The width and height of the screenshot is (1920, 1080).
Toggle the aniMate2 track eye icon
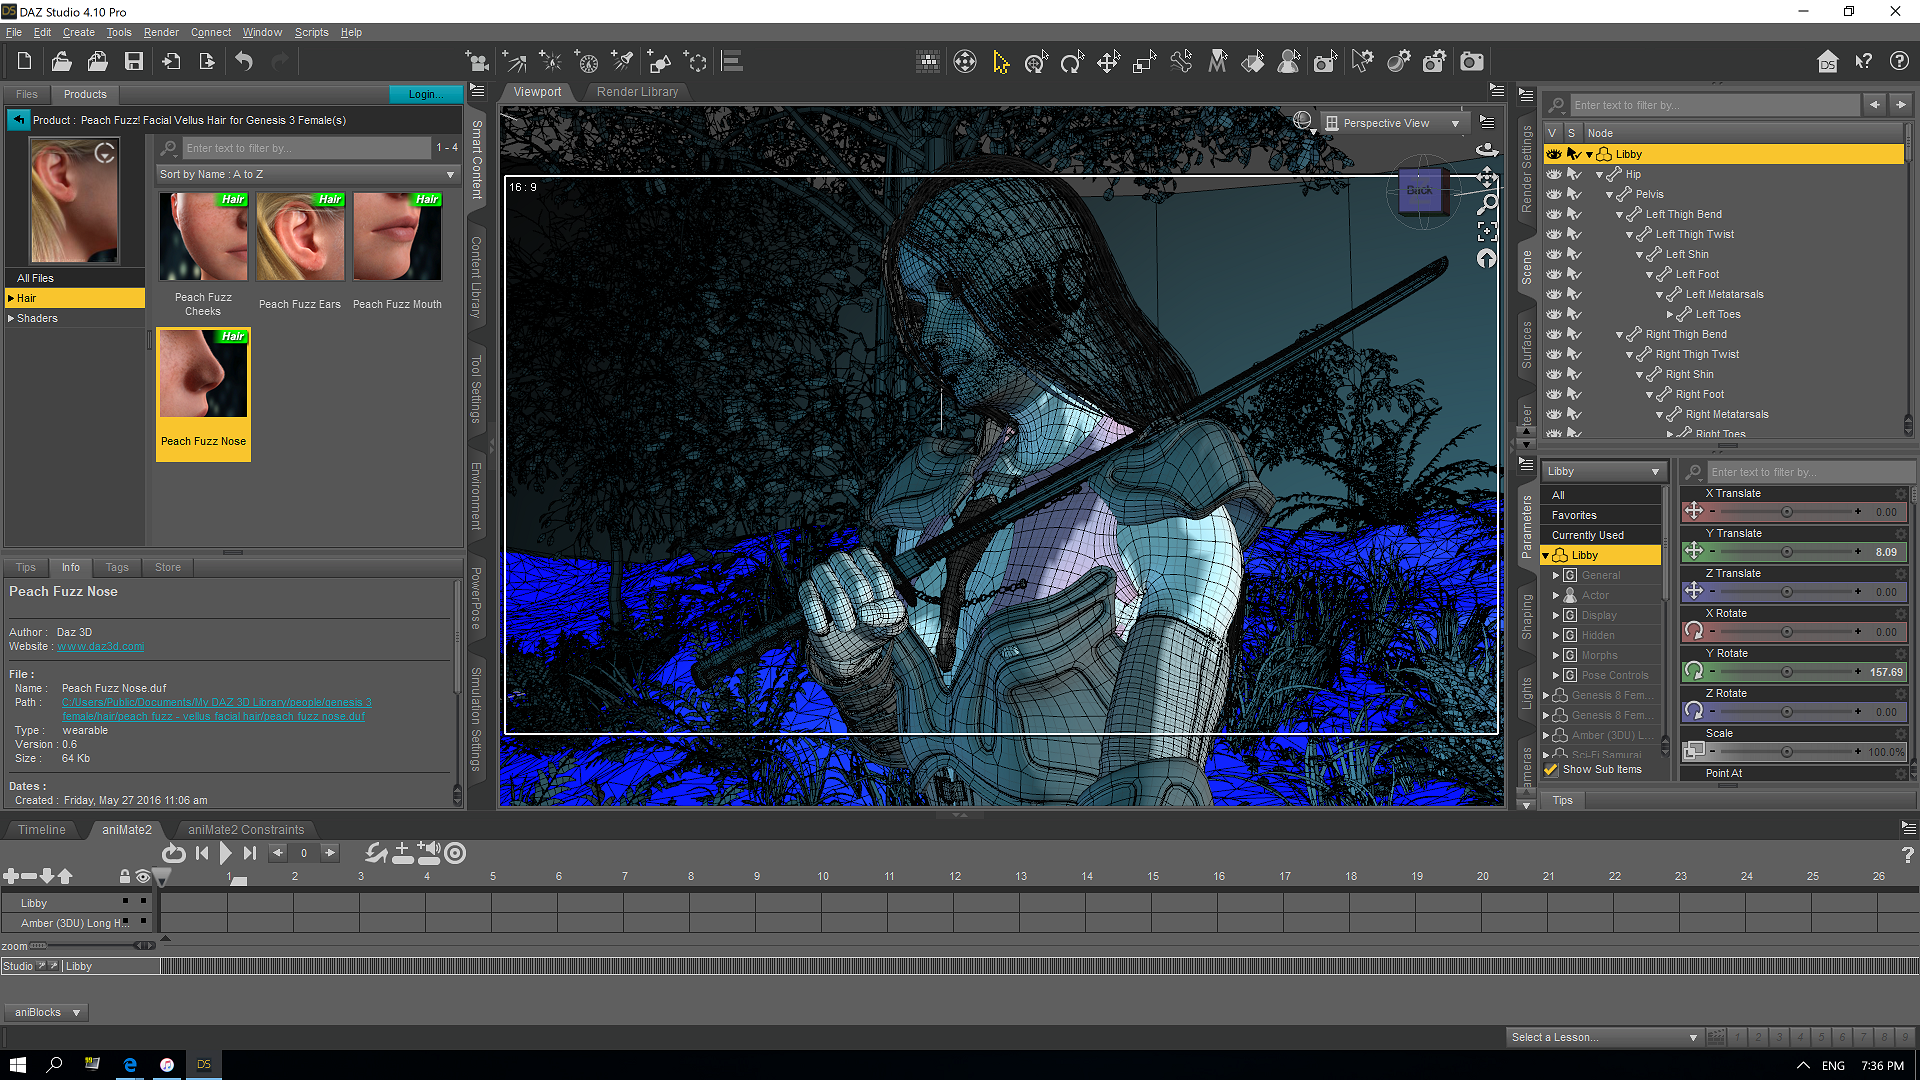[143, 877]
